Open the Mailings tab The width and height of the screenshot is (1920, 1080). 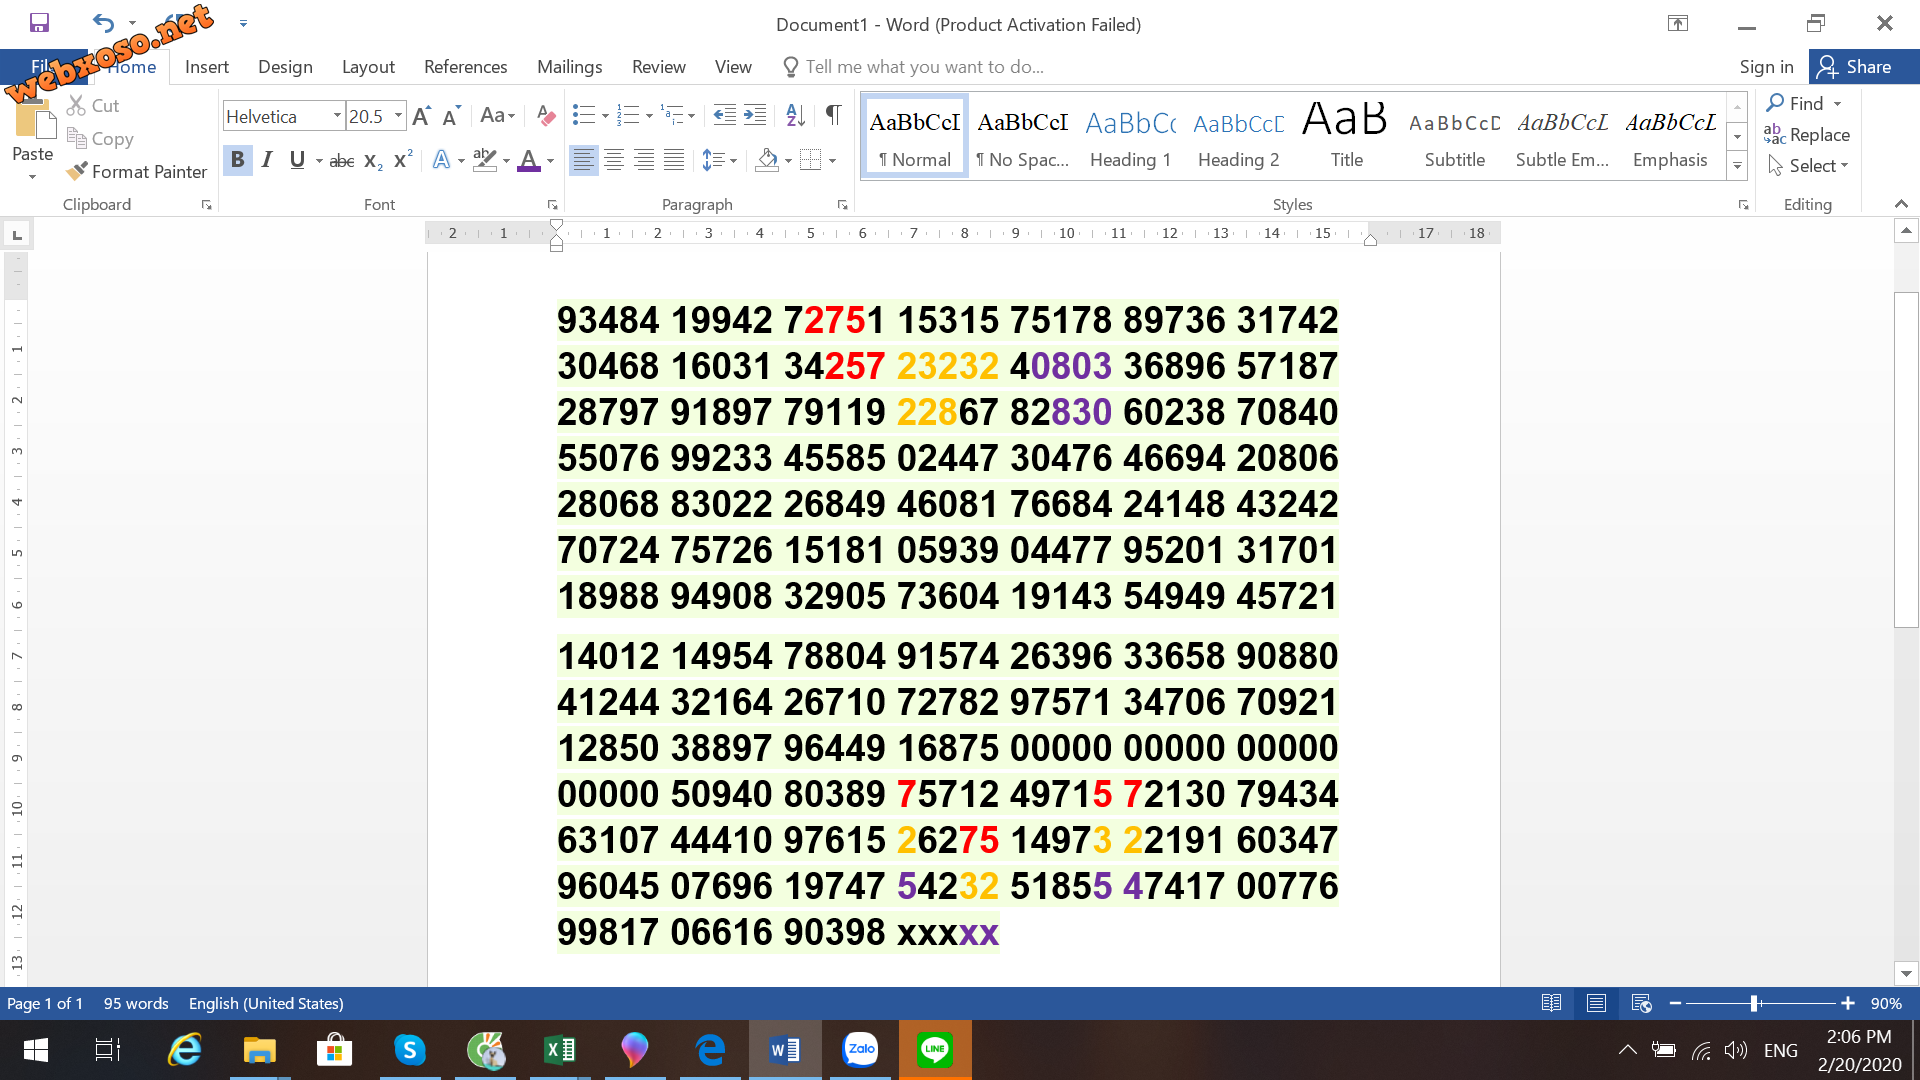click(x=570, y=67)
